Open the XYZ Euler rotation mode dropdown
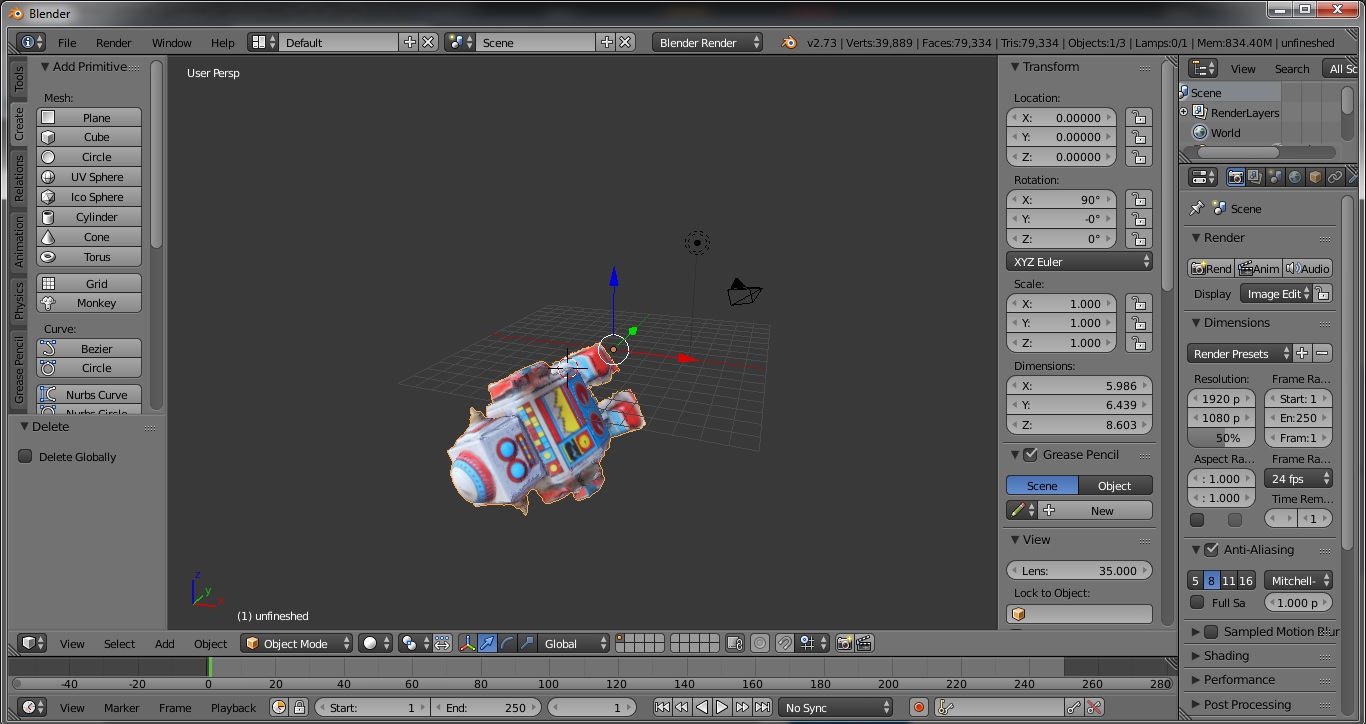This screenshot has height=724, width=1366. 1079,262
